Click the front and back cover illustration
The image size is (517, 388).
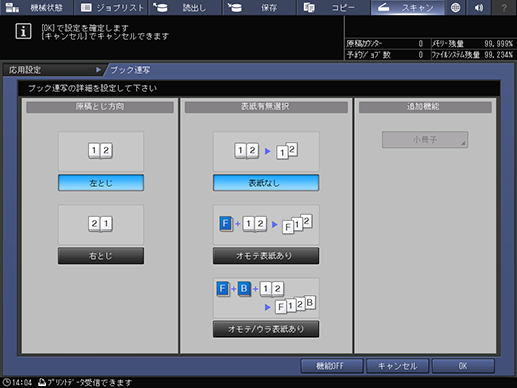coord(266,298)
